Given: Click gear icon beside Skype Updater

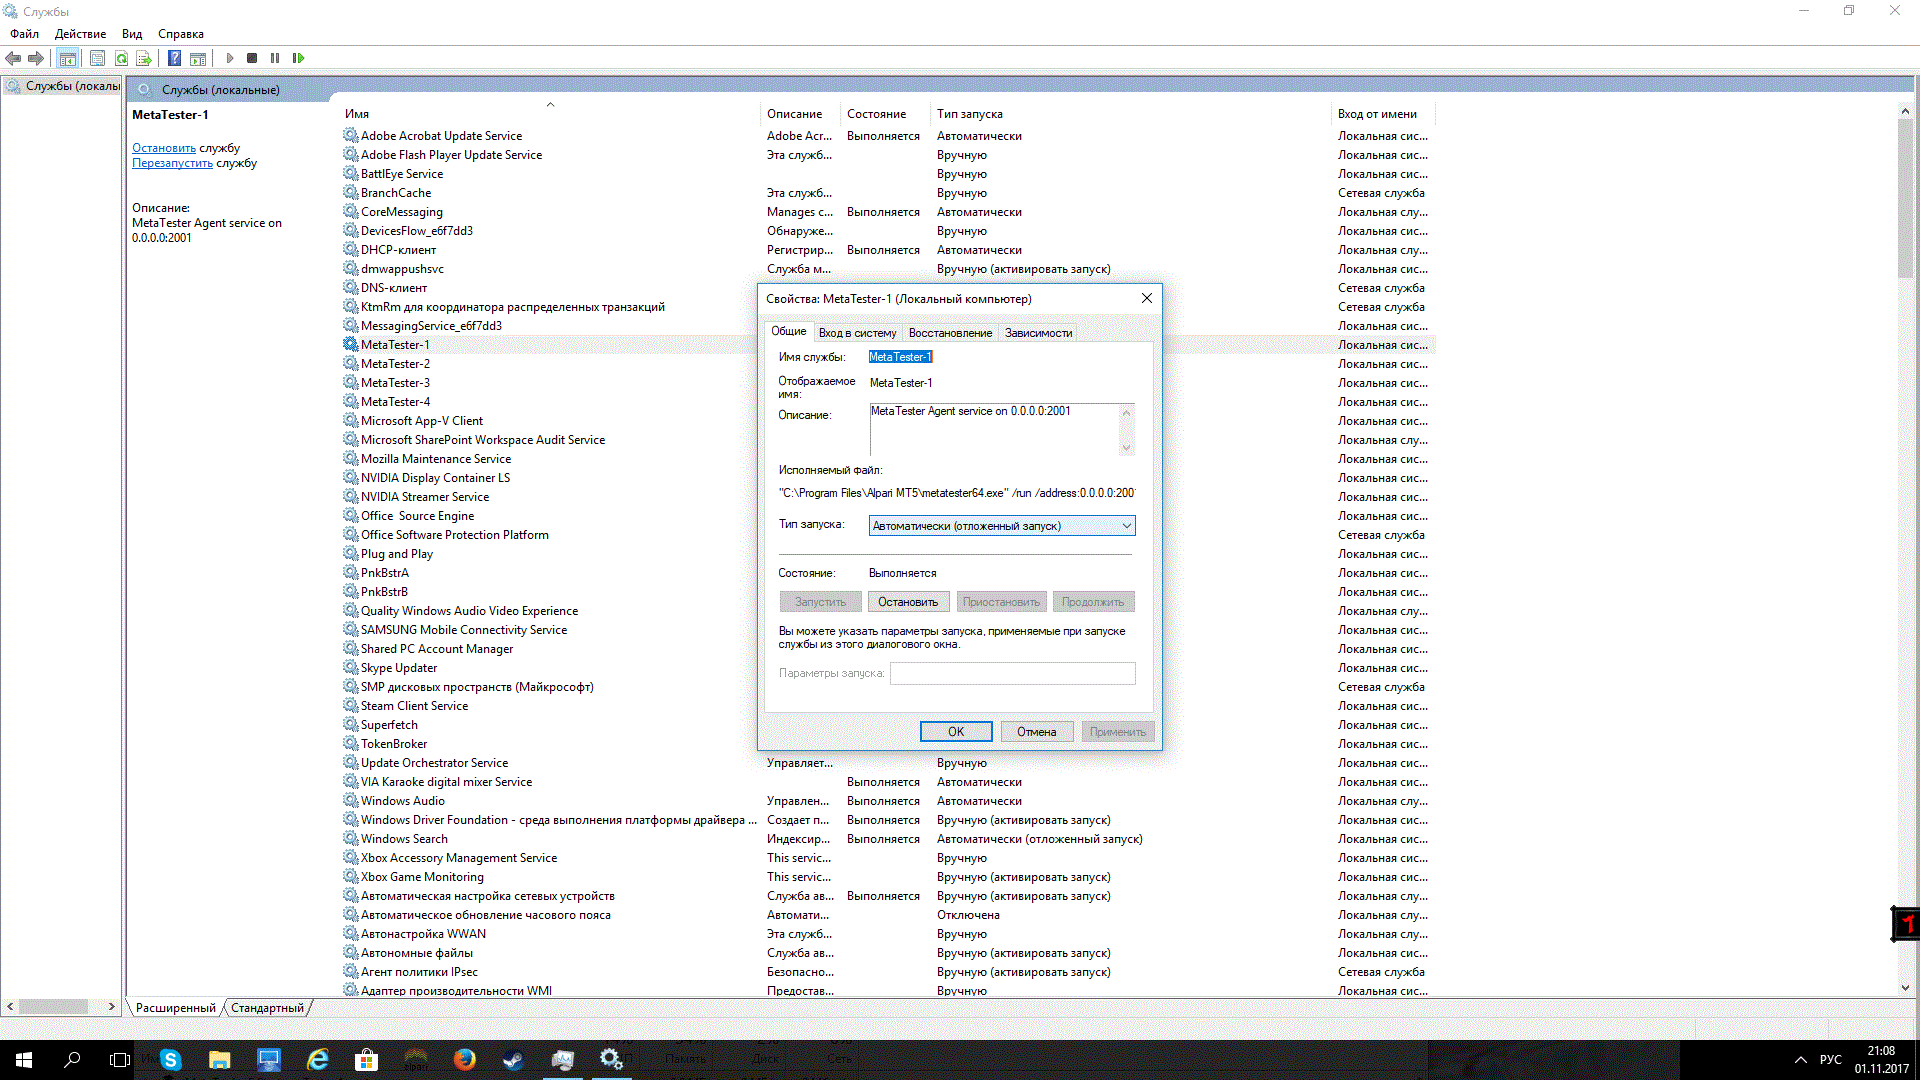Looking at the screenshot, I should pos(351,667).
